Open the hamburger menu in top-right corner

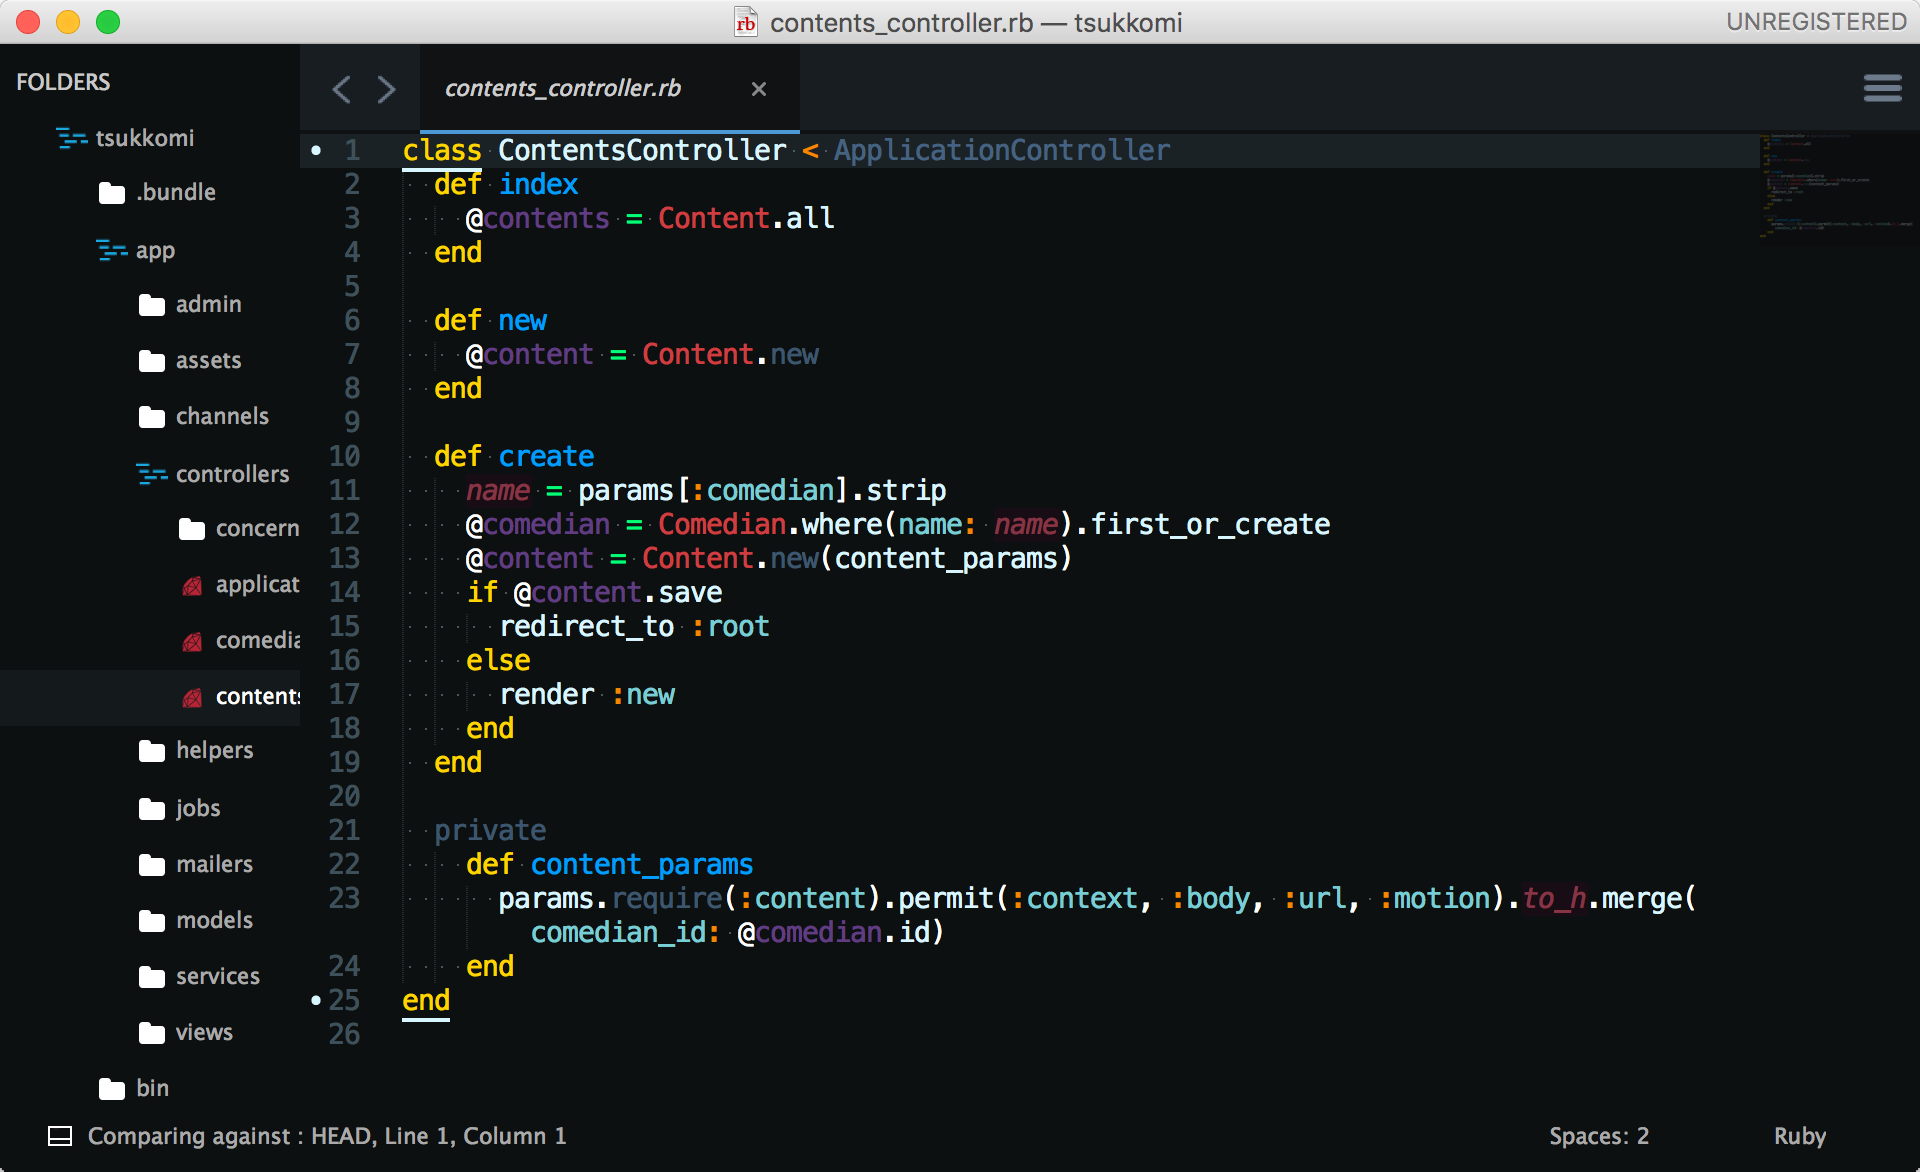coord(1883,89)
